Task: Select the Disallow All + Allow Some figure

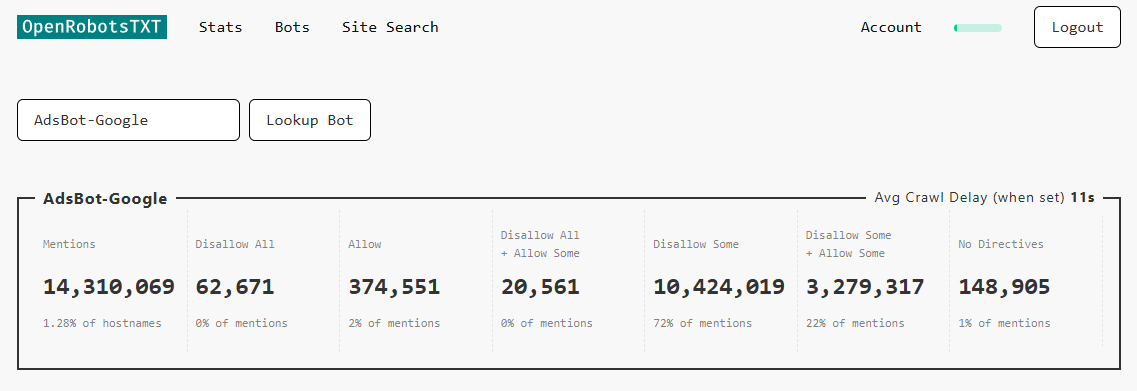Action: (x=540, y=287)
